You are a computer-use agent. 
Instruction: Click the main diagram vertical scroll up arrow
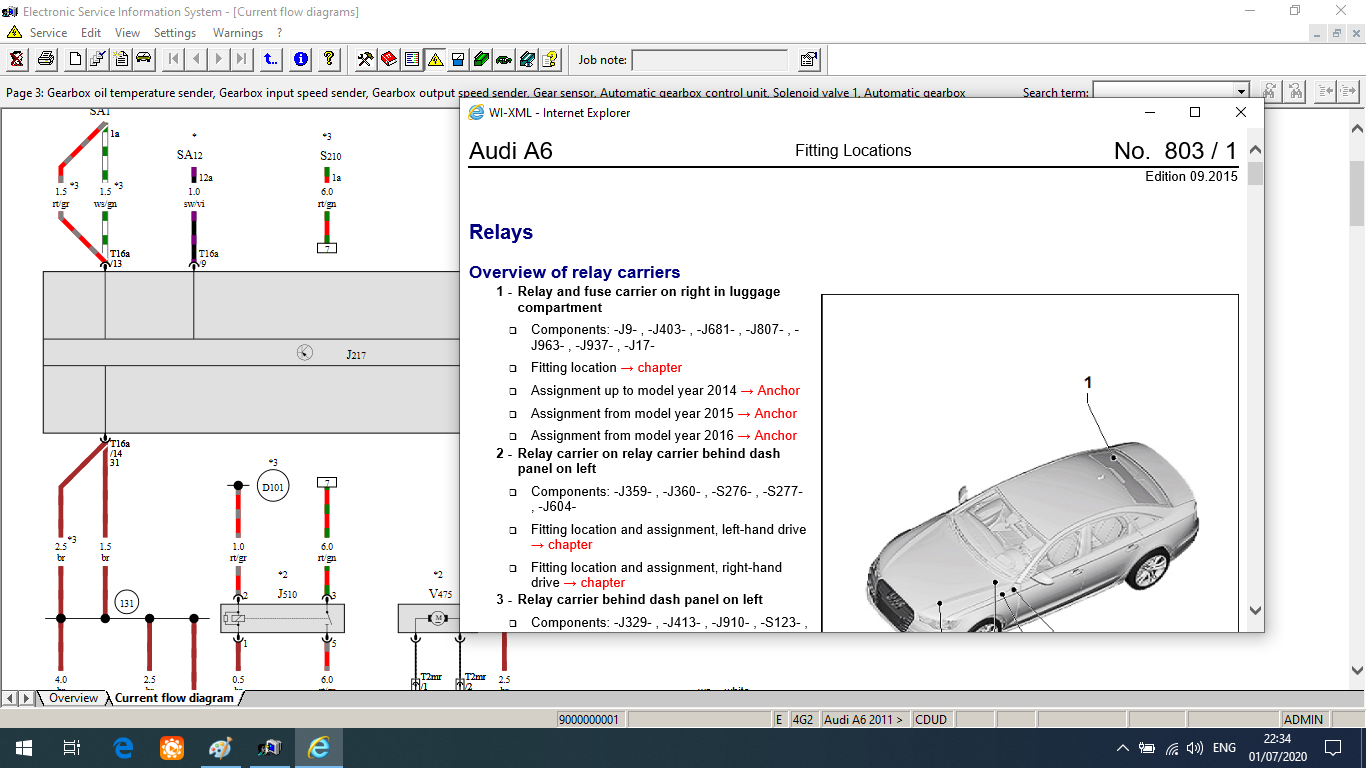coord(1357,129)
